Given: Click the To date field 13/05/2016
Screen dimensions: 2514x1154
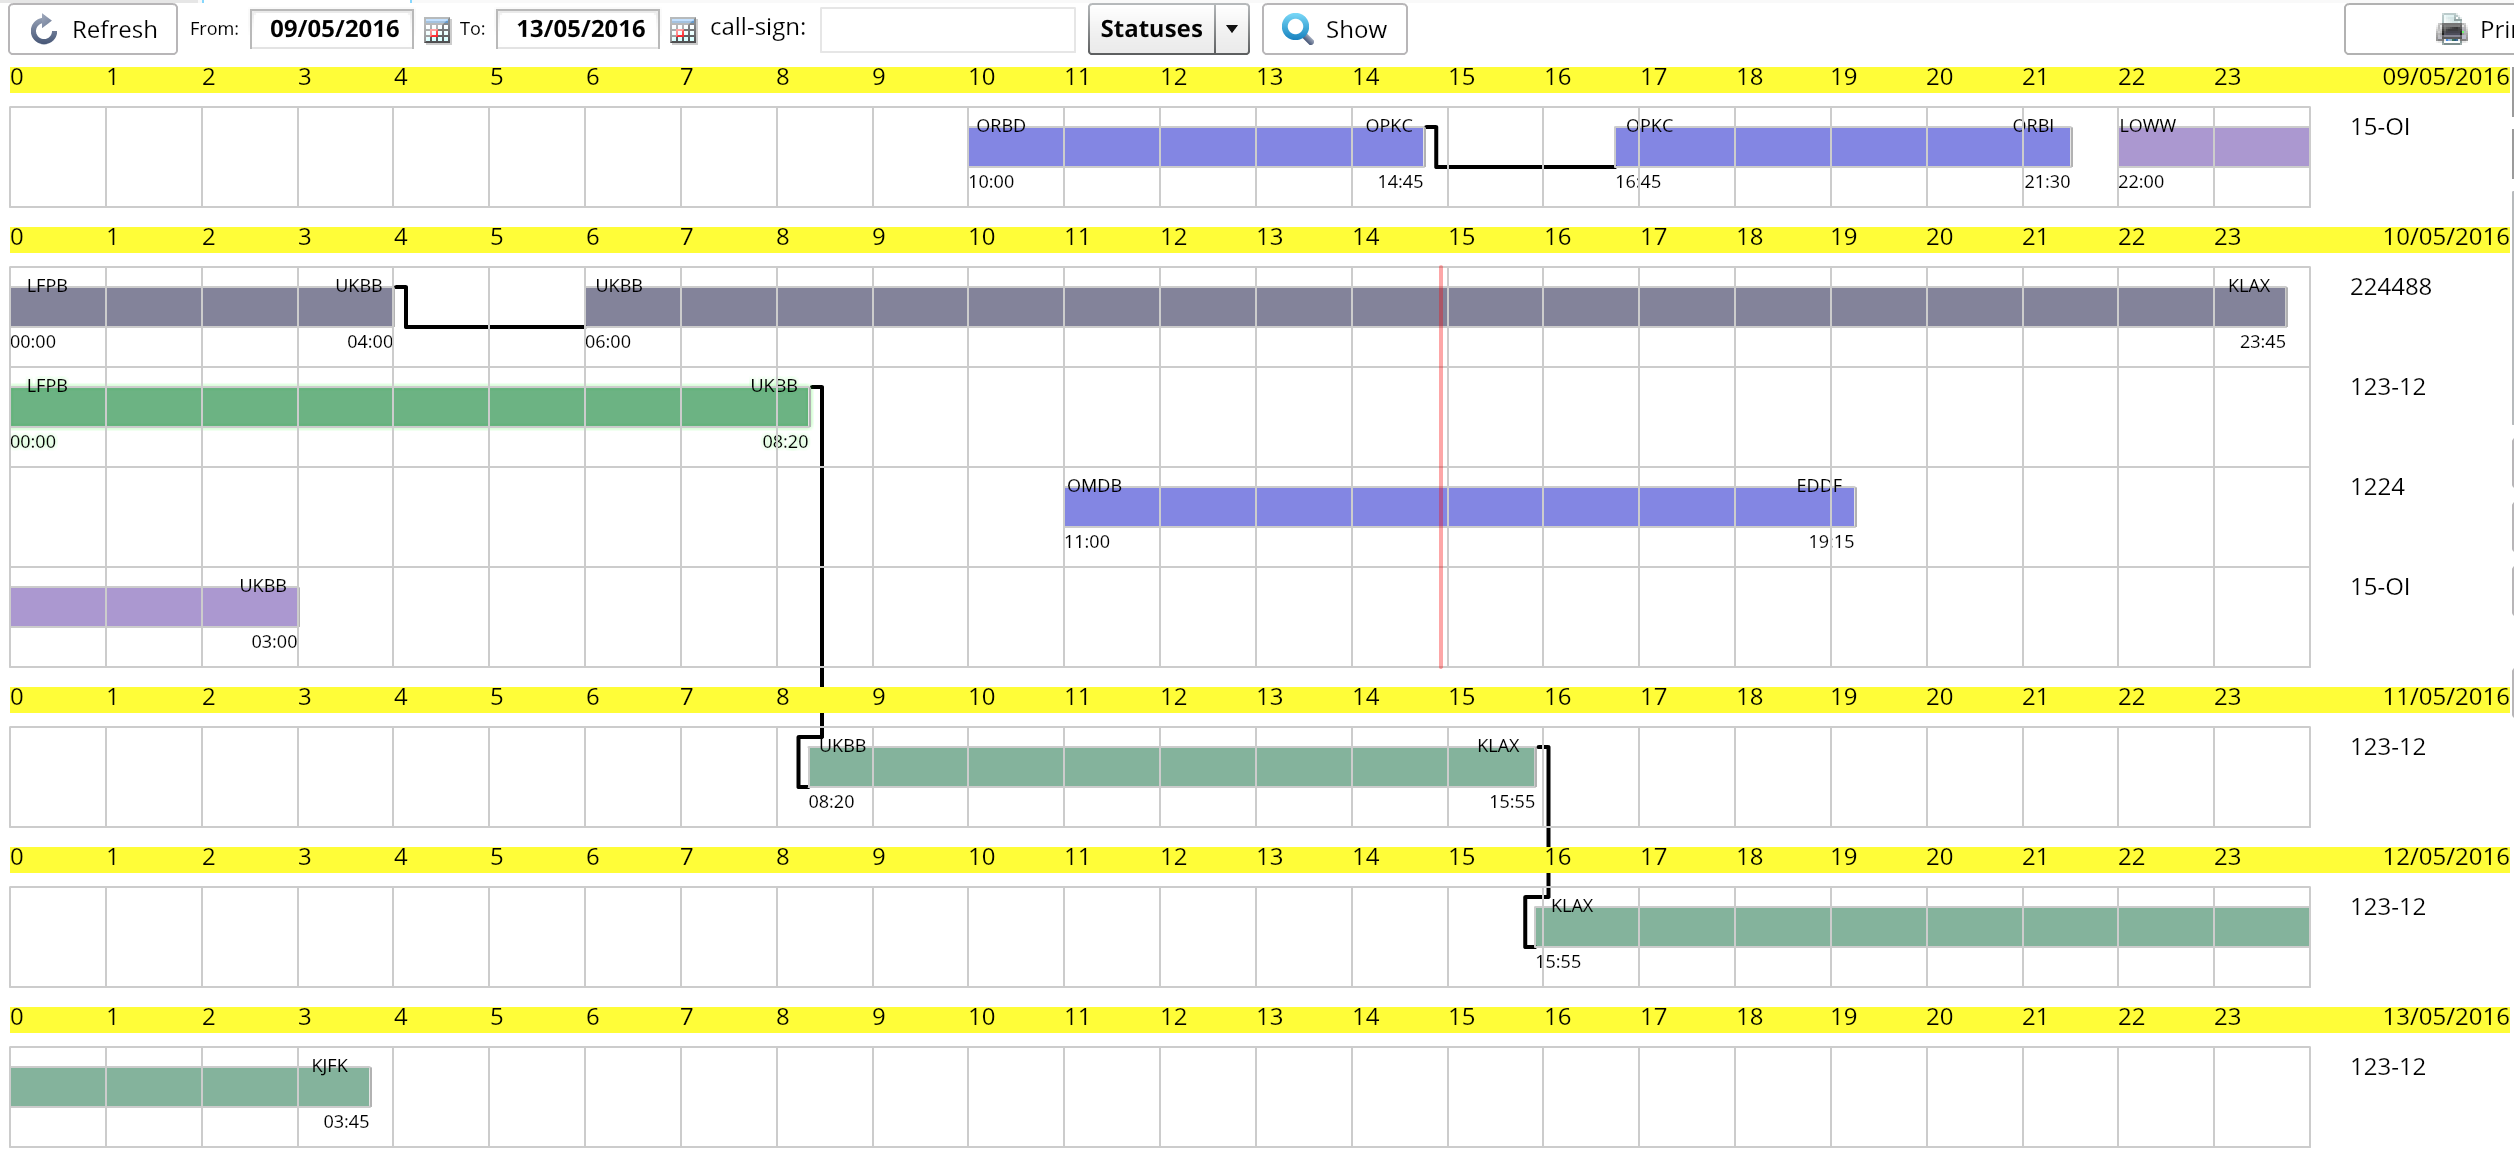Looking at the screenshot, I should [x=580, y=29].
